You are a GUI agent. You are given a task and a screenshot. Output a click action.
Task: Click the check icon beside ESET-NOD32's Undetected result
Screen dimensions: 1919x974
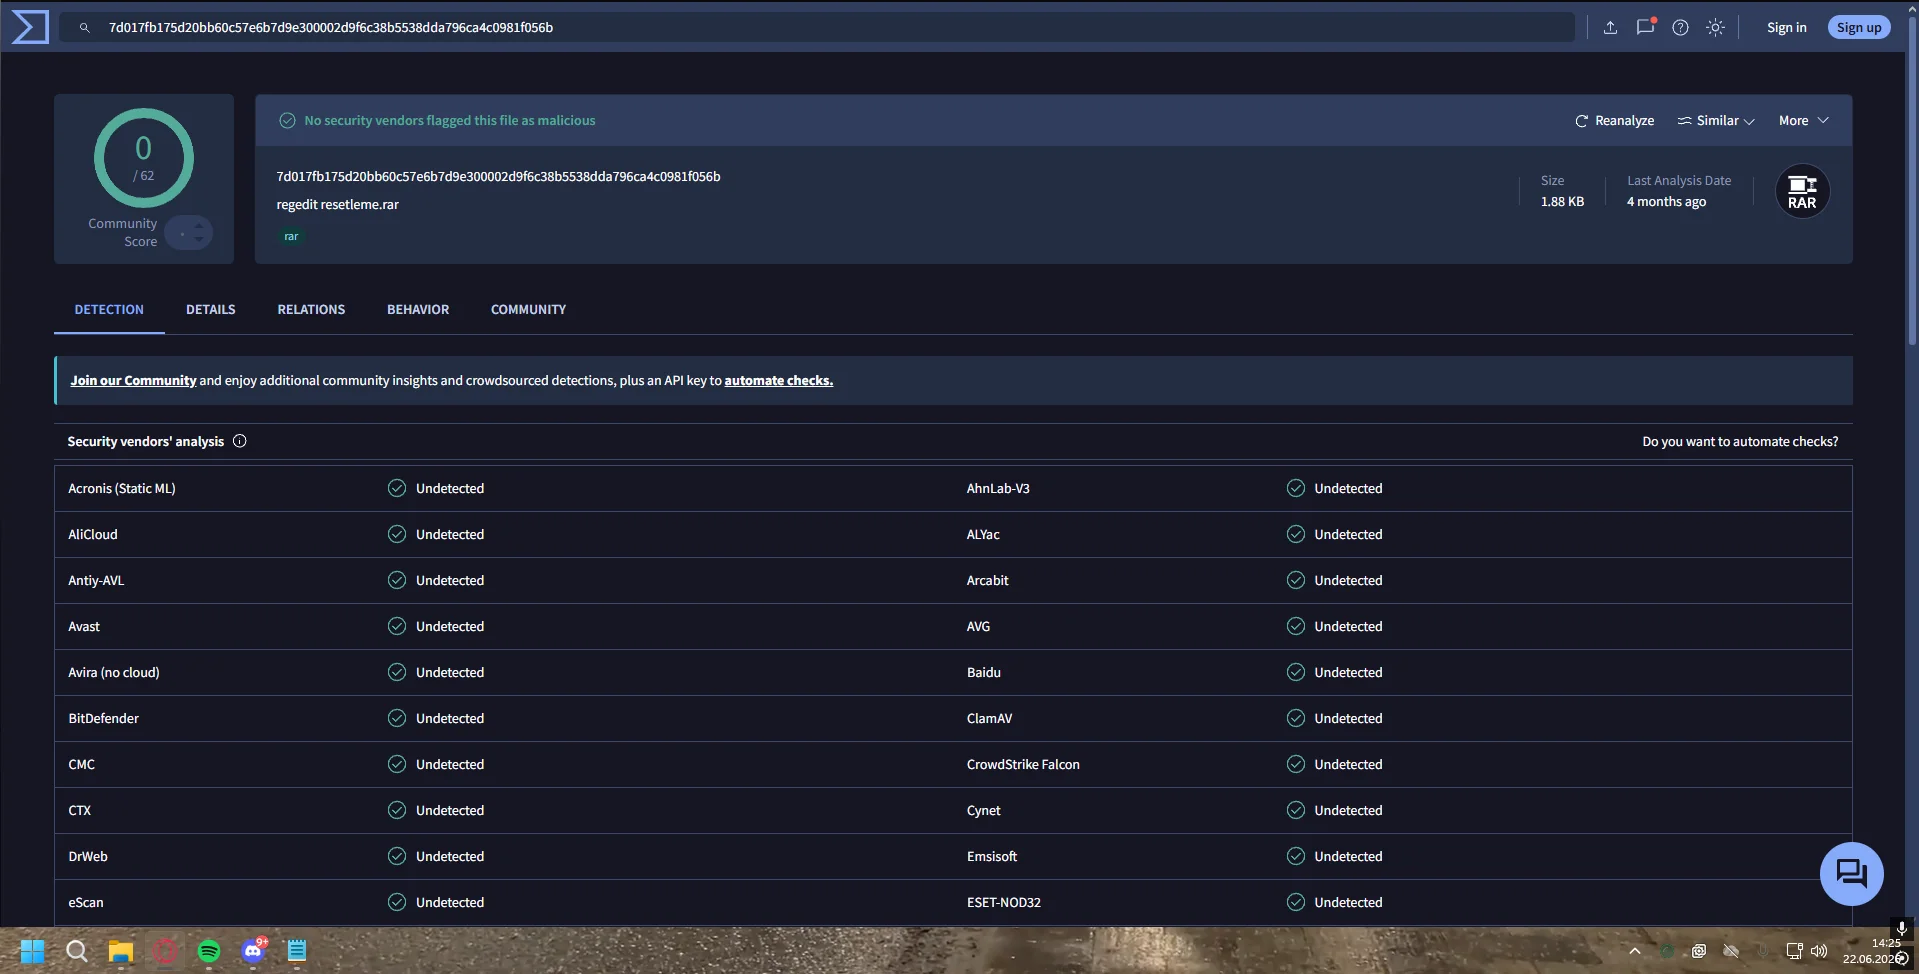point(1296,902)
